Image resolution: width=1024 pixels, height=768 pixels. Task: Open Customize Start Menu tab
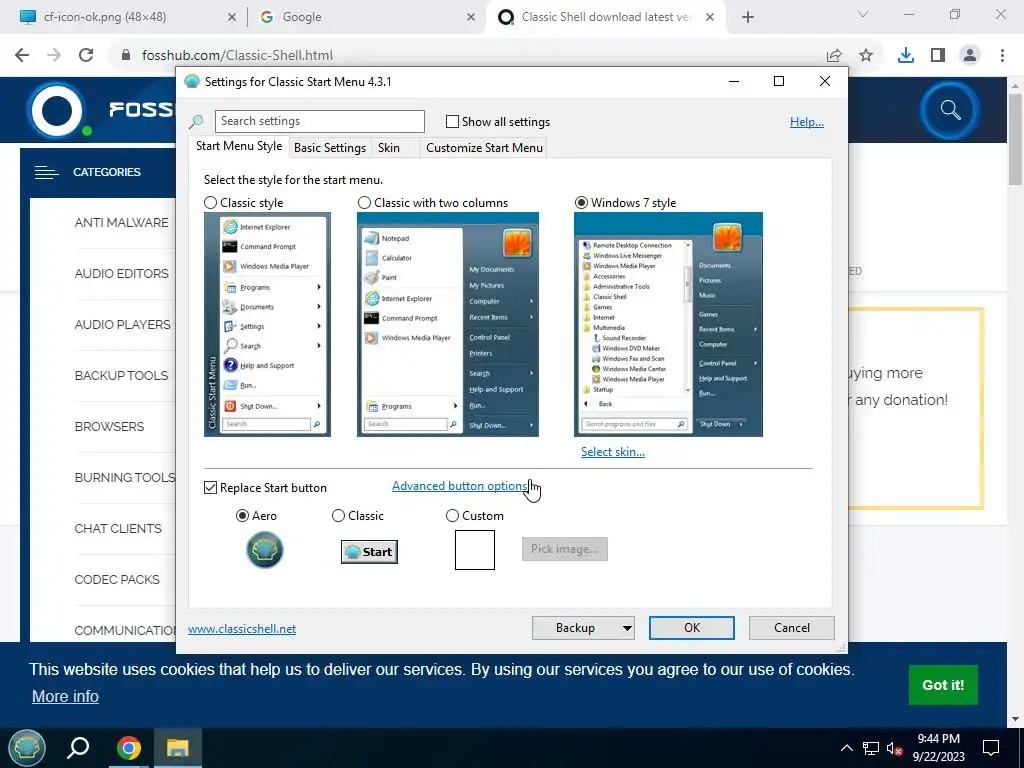pyautogui.click(x=484, y=148)
